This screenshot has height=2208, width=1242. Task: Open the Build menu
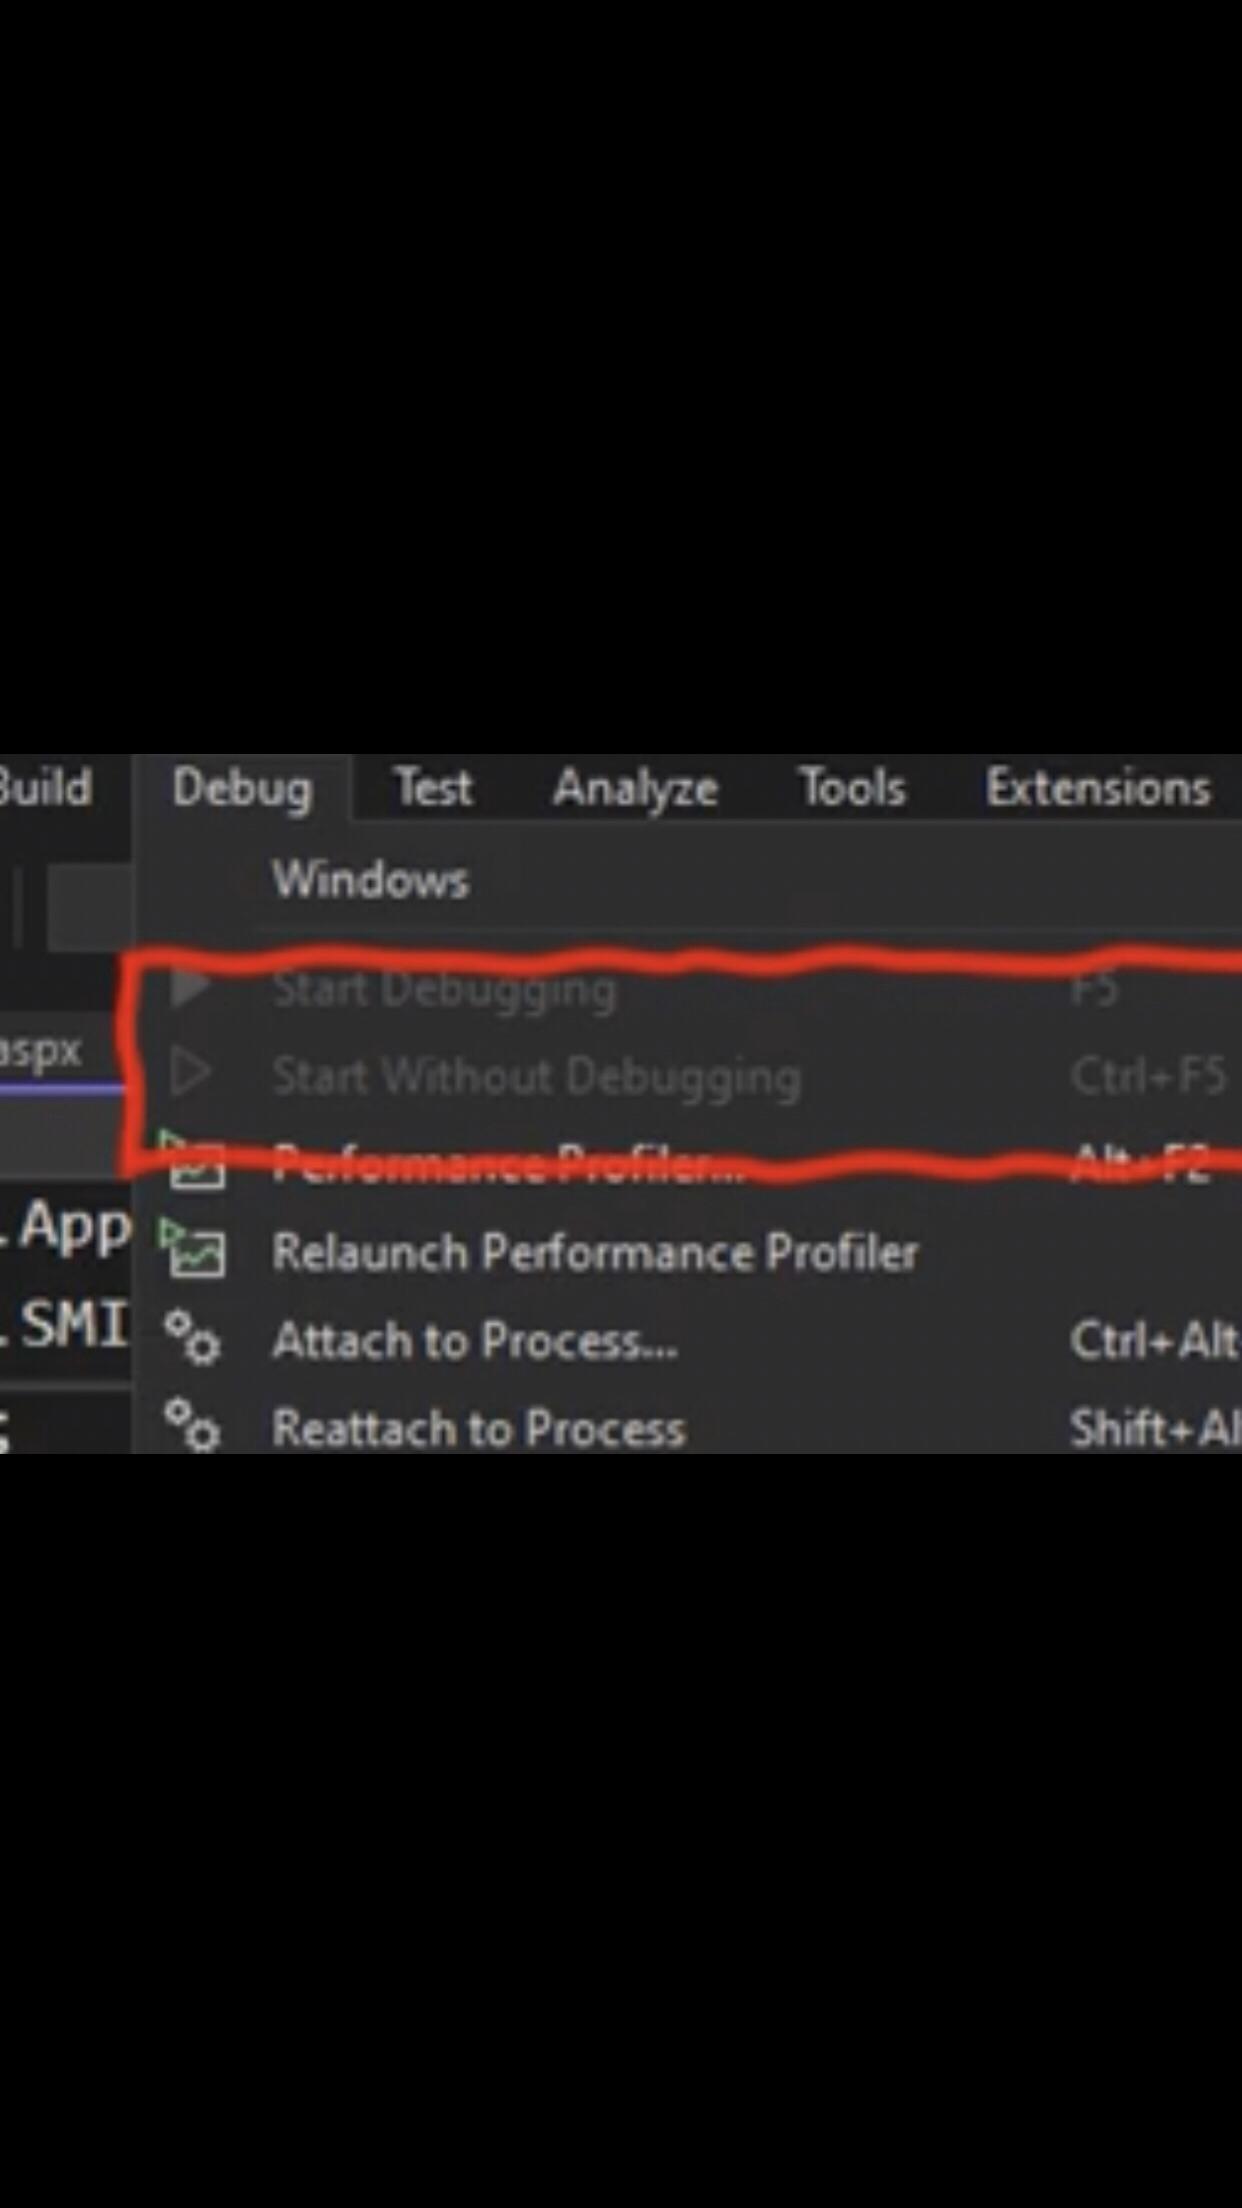point(45,788)
